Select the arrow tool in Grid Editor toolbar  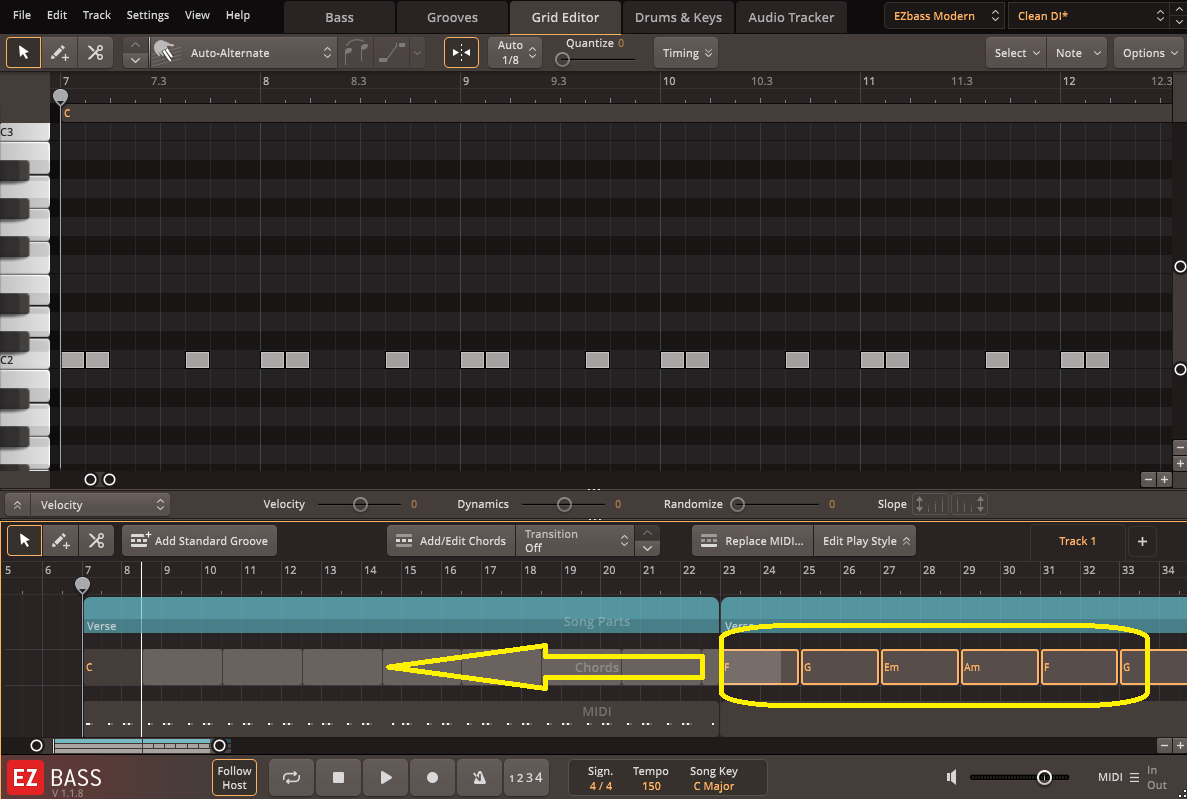23,53
